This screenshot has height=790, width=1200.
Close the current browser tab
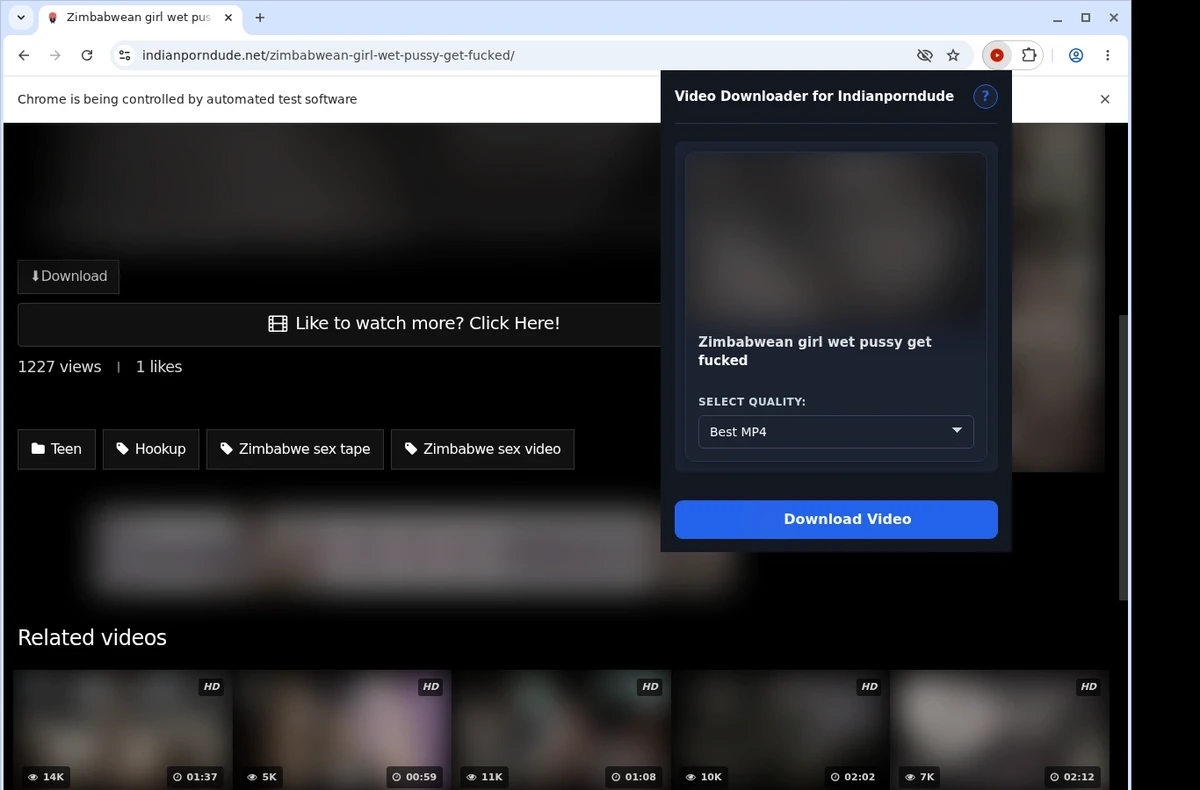(228, 18)
